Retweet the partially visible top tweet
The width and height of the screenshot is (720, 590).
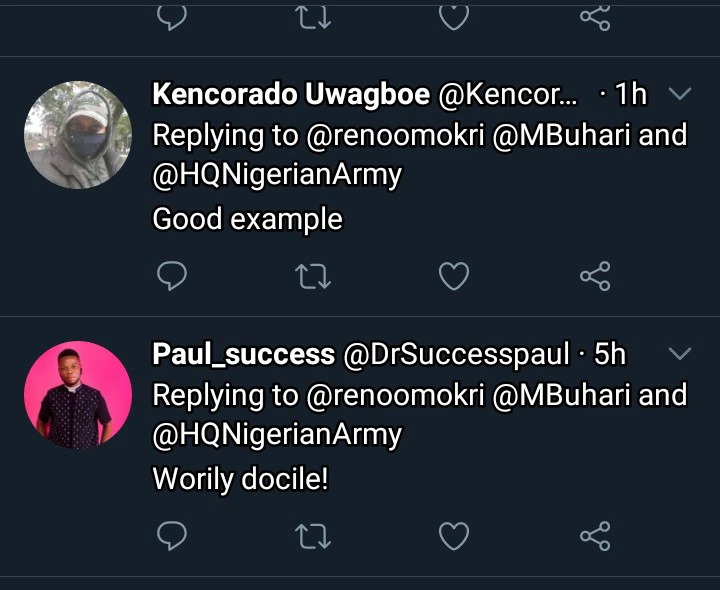click(314, 14)
